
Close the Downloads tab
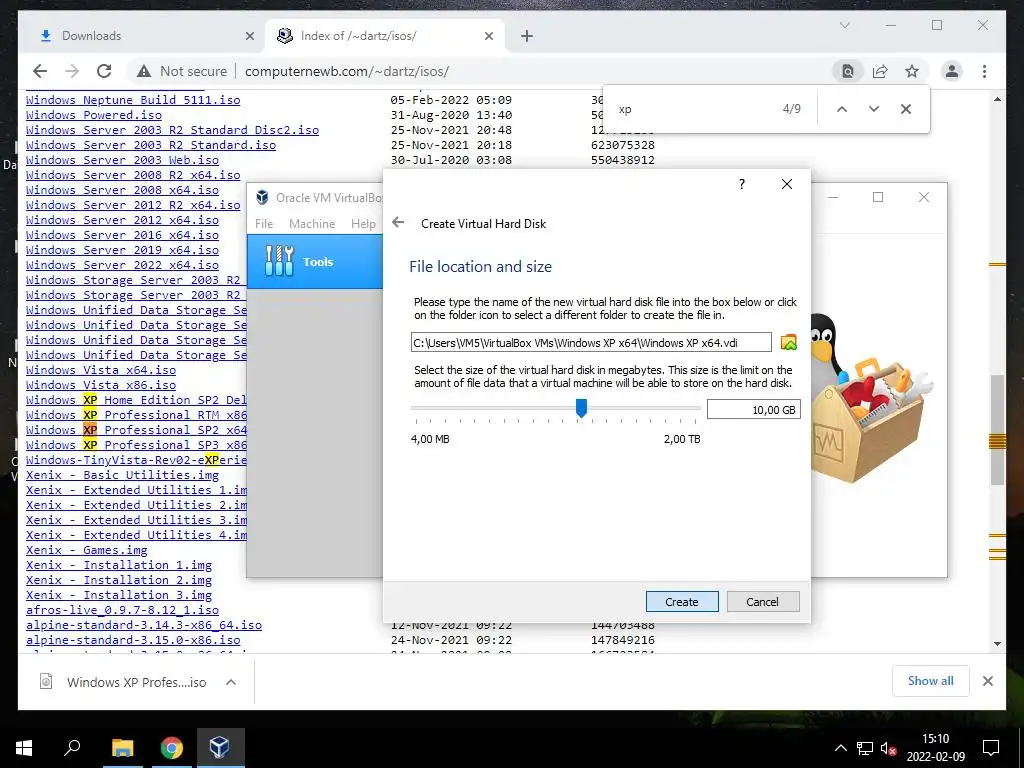tap(249, 36)
